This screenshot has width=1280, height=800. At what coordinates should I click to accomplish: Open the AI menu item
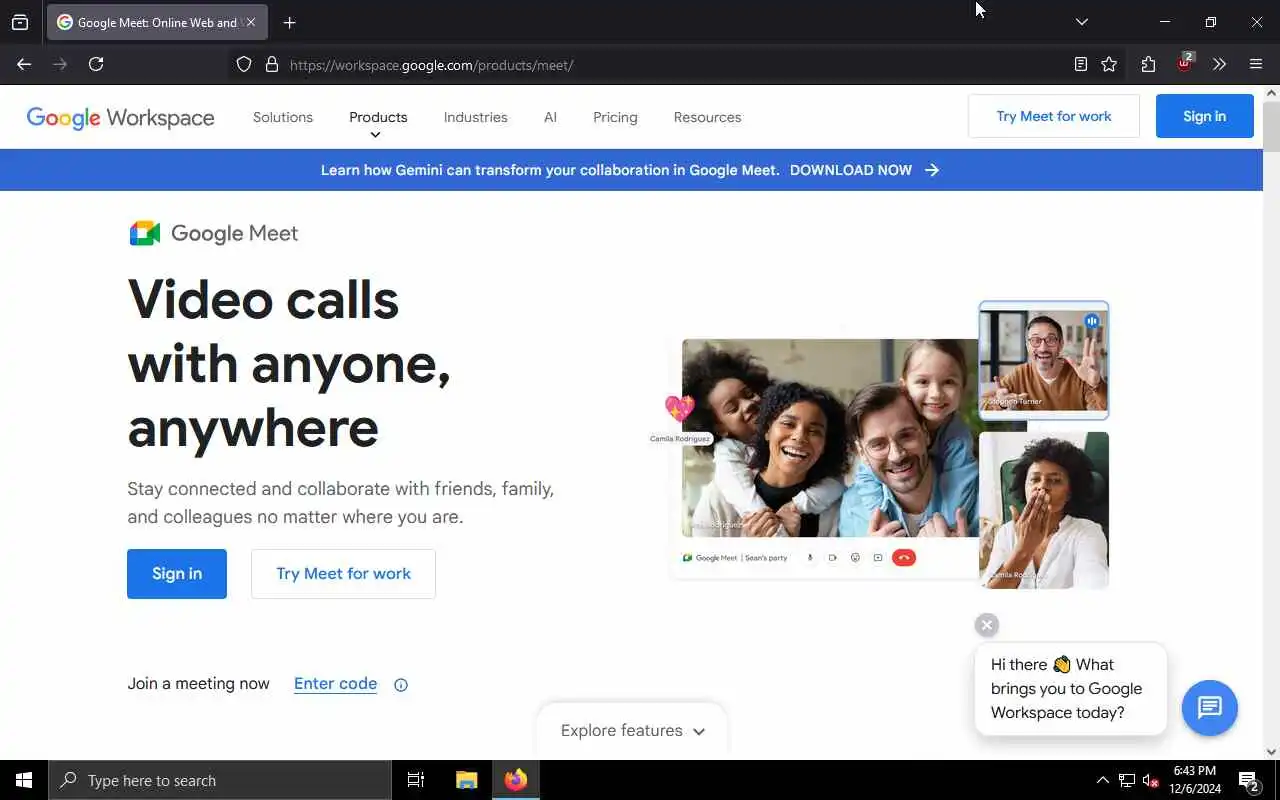click(x=550, y=117)
